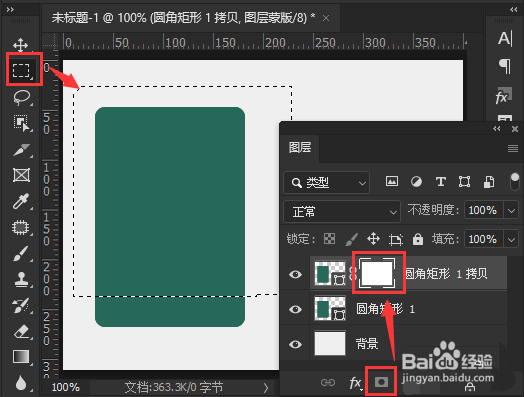Click the 圆角矩形 1 layer name

point(385,309)
